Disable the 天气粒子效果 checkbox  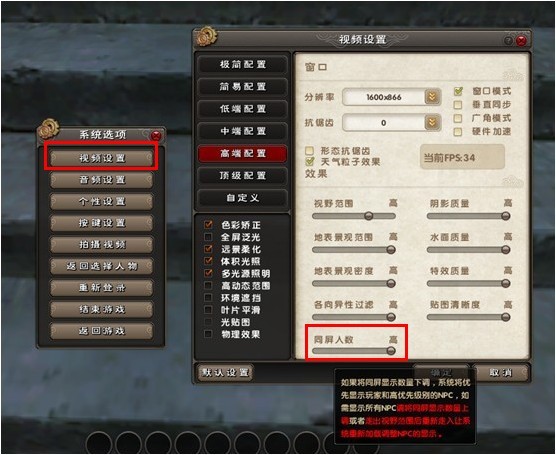tap(310, 162)
